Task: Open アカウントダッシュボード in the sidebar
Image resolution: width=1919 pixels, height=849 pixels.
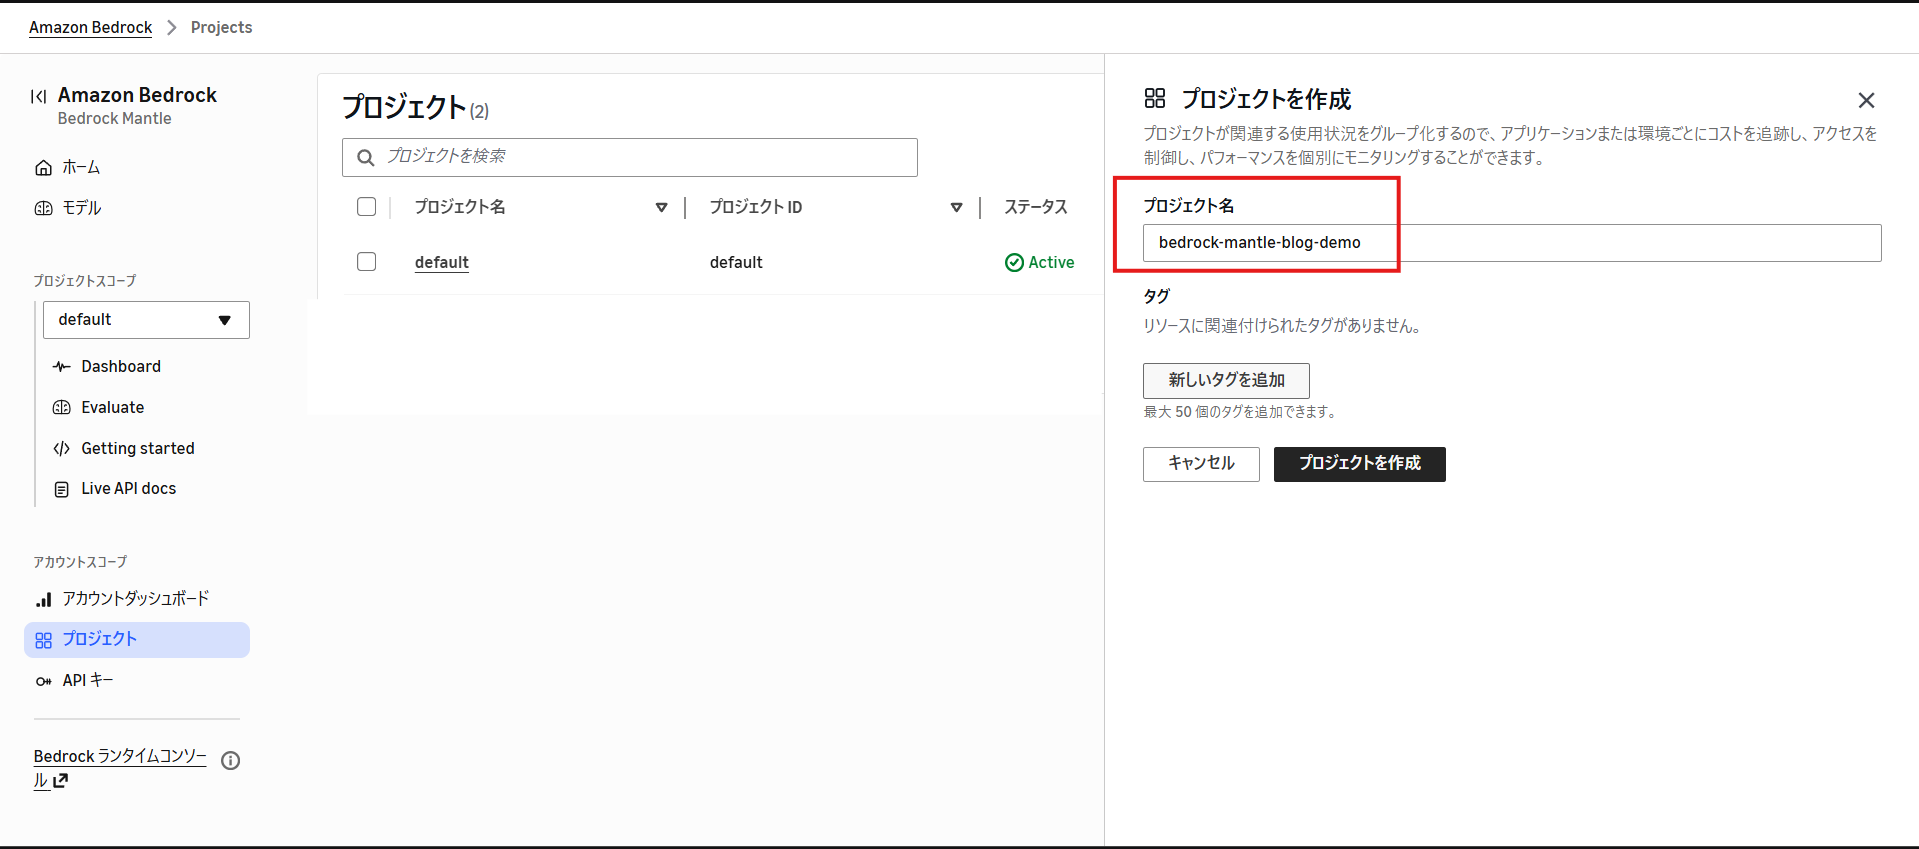Action: (136, 599)
